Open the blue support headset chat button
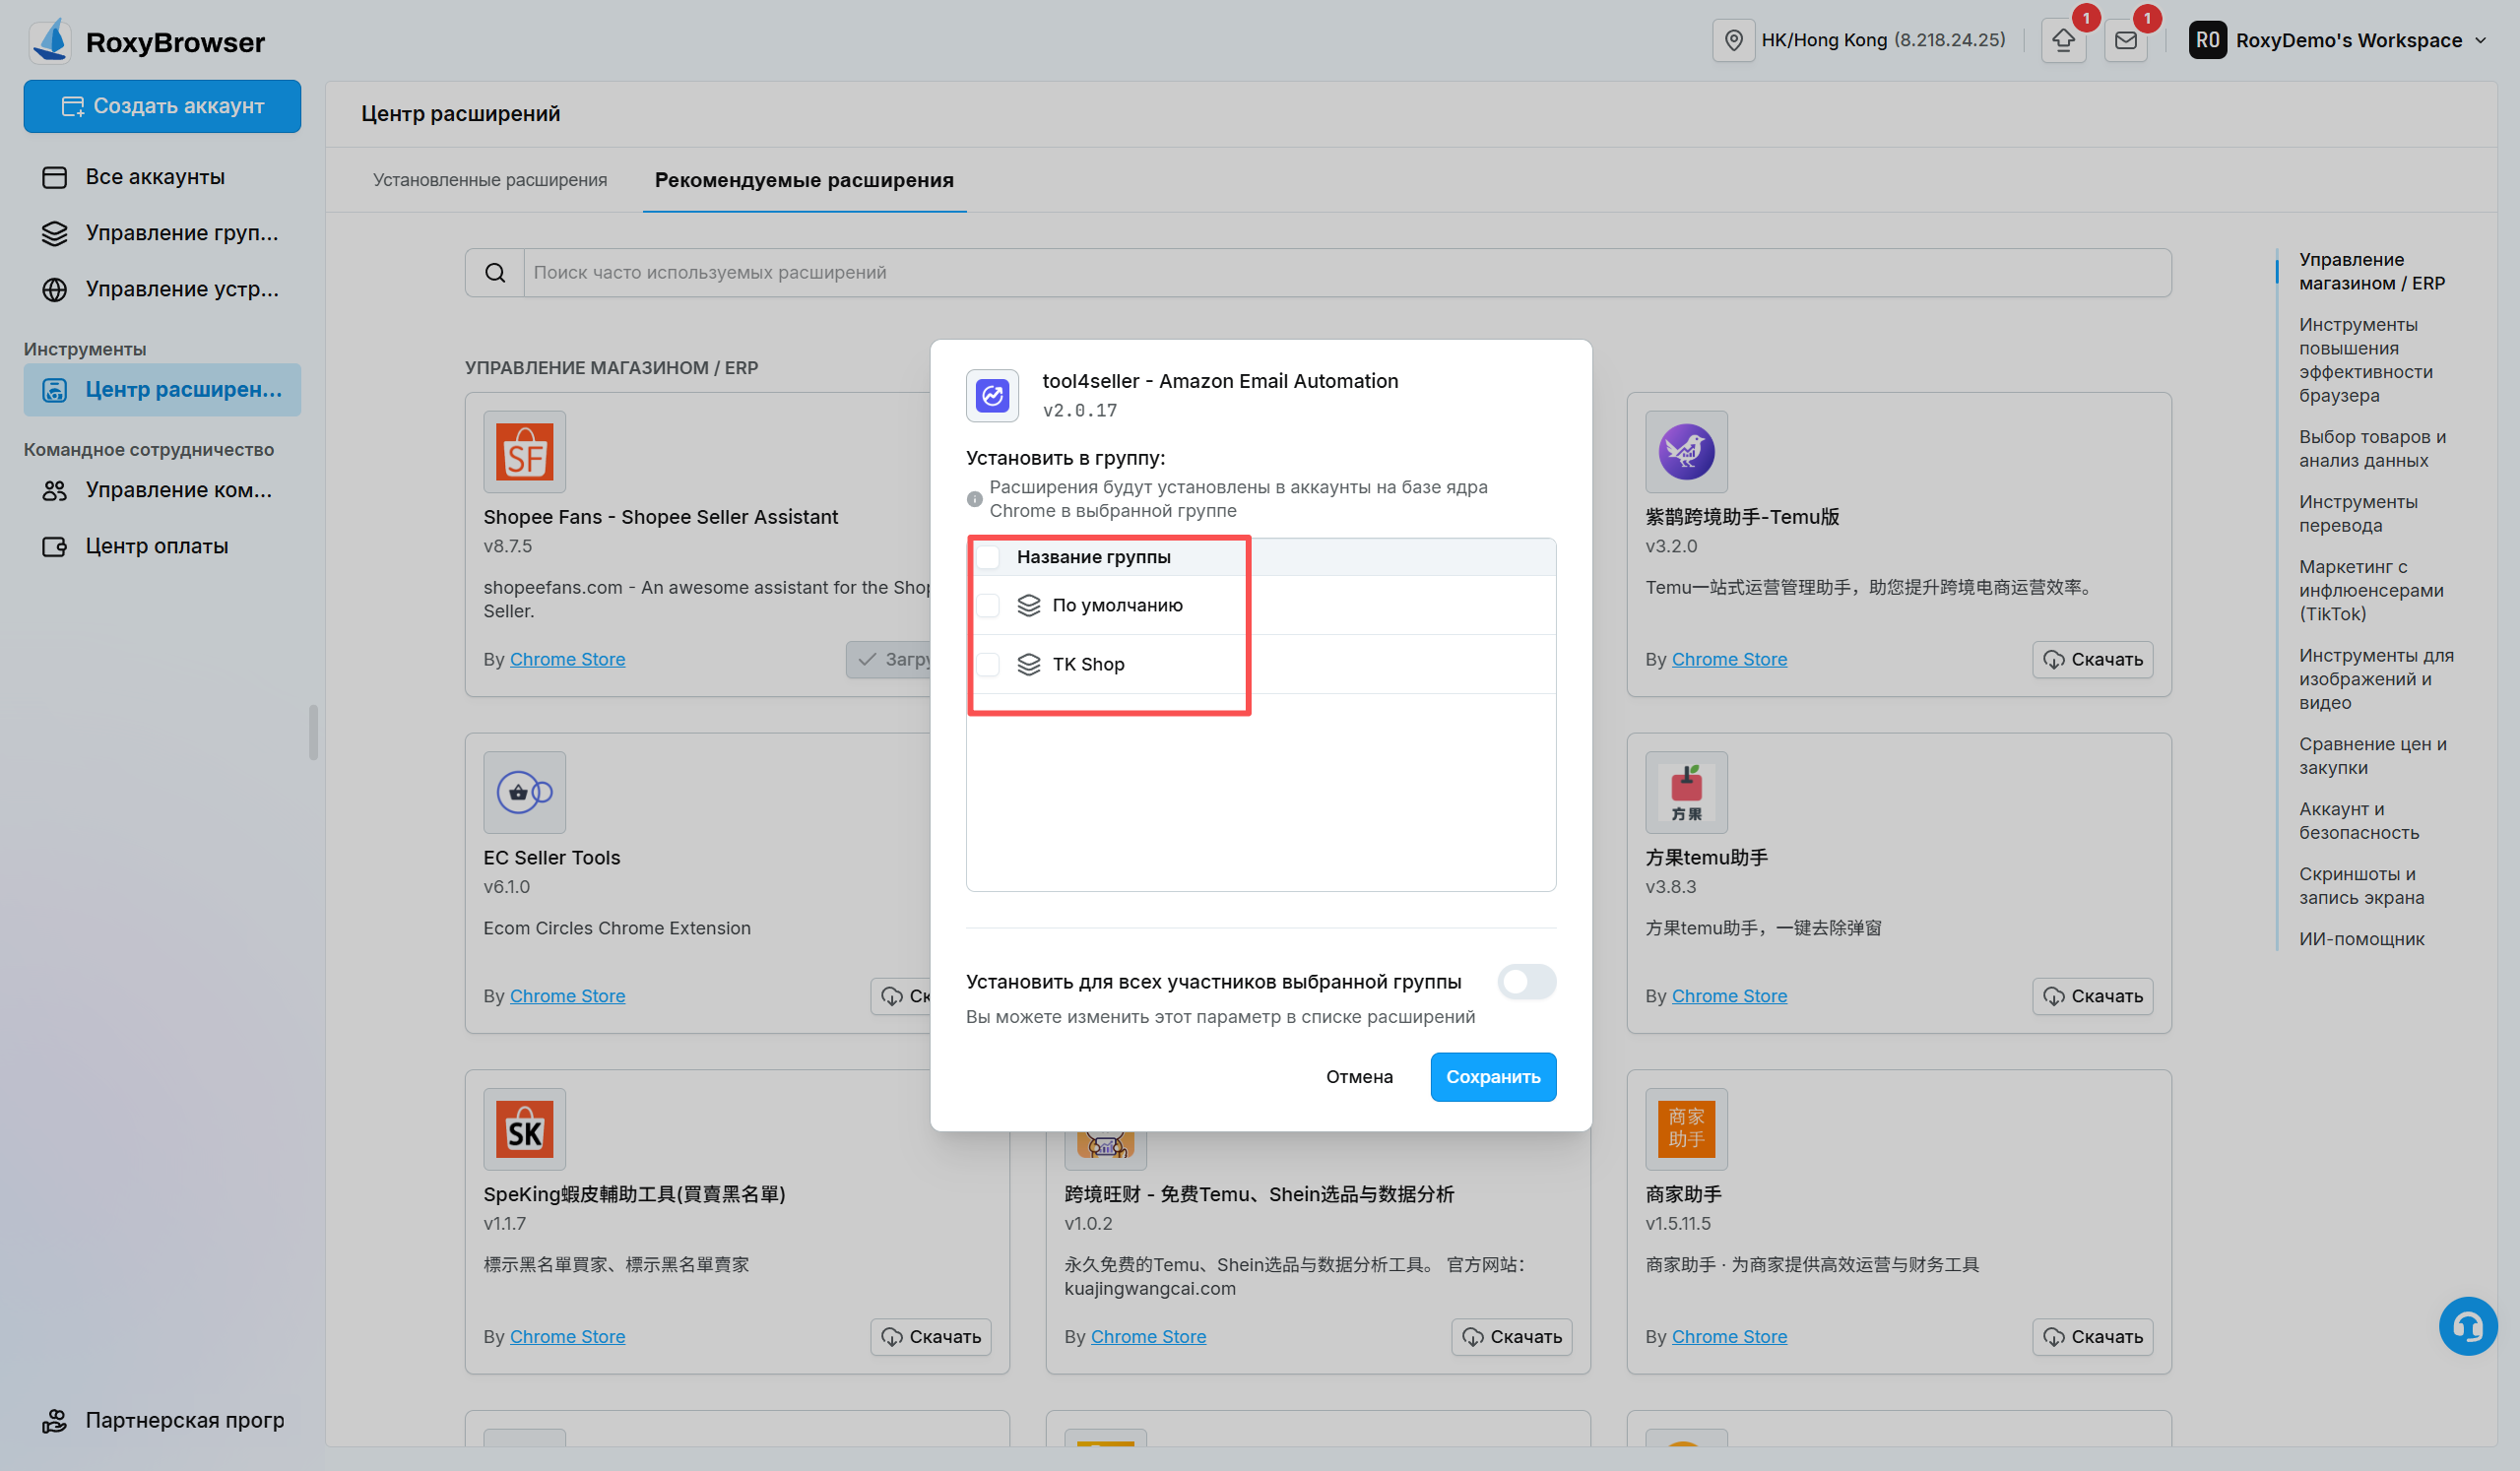 click(2467, 1327)
